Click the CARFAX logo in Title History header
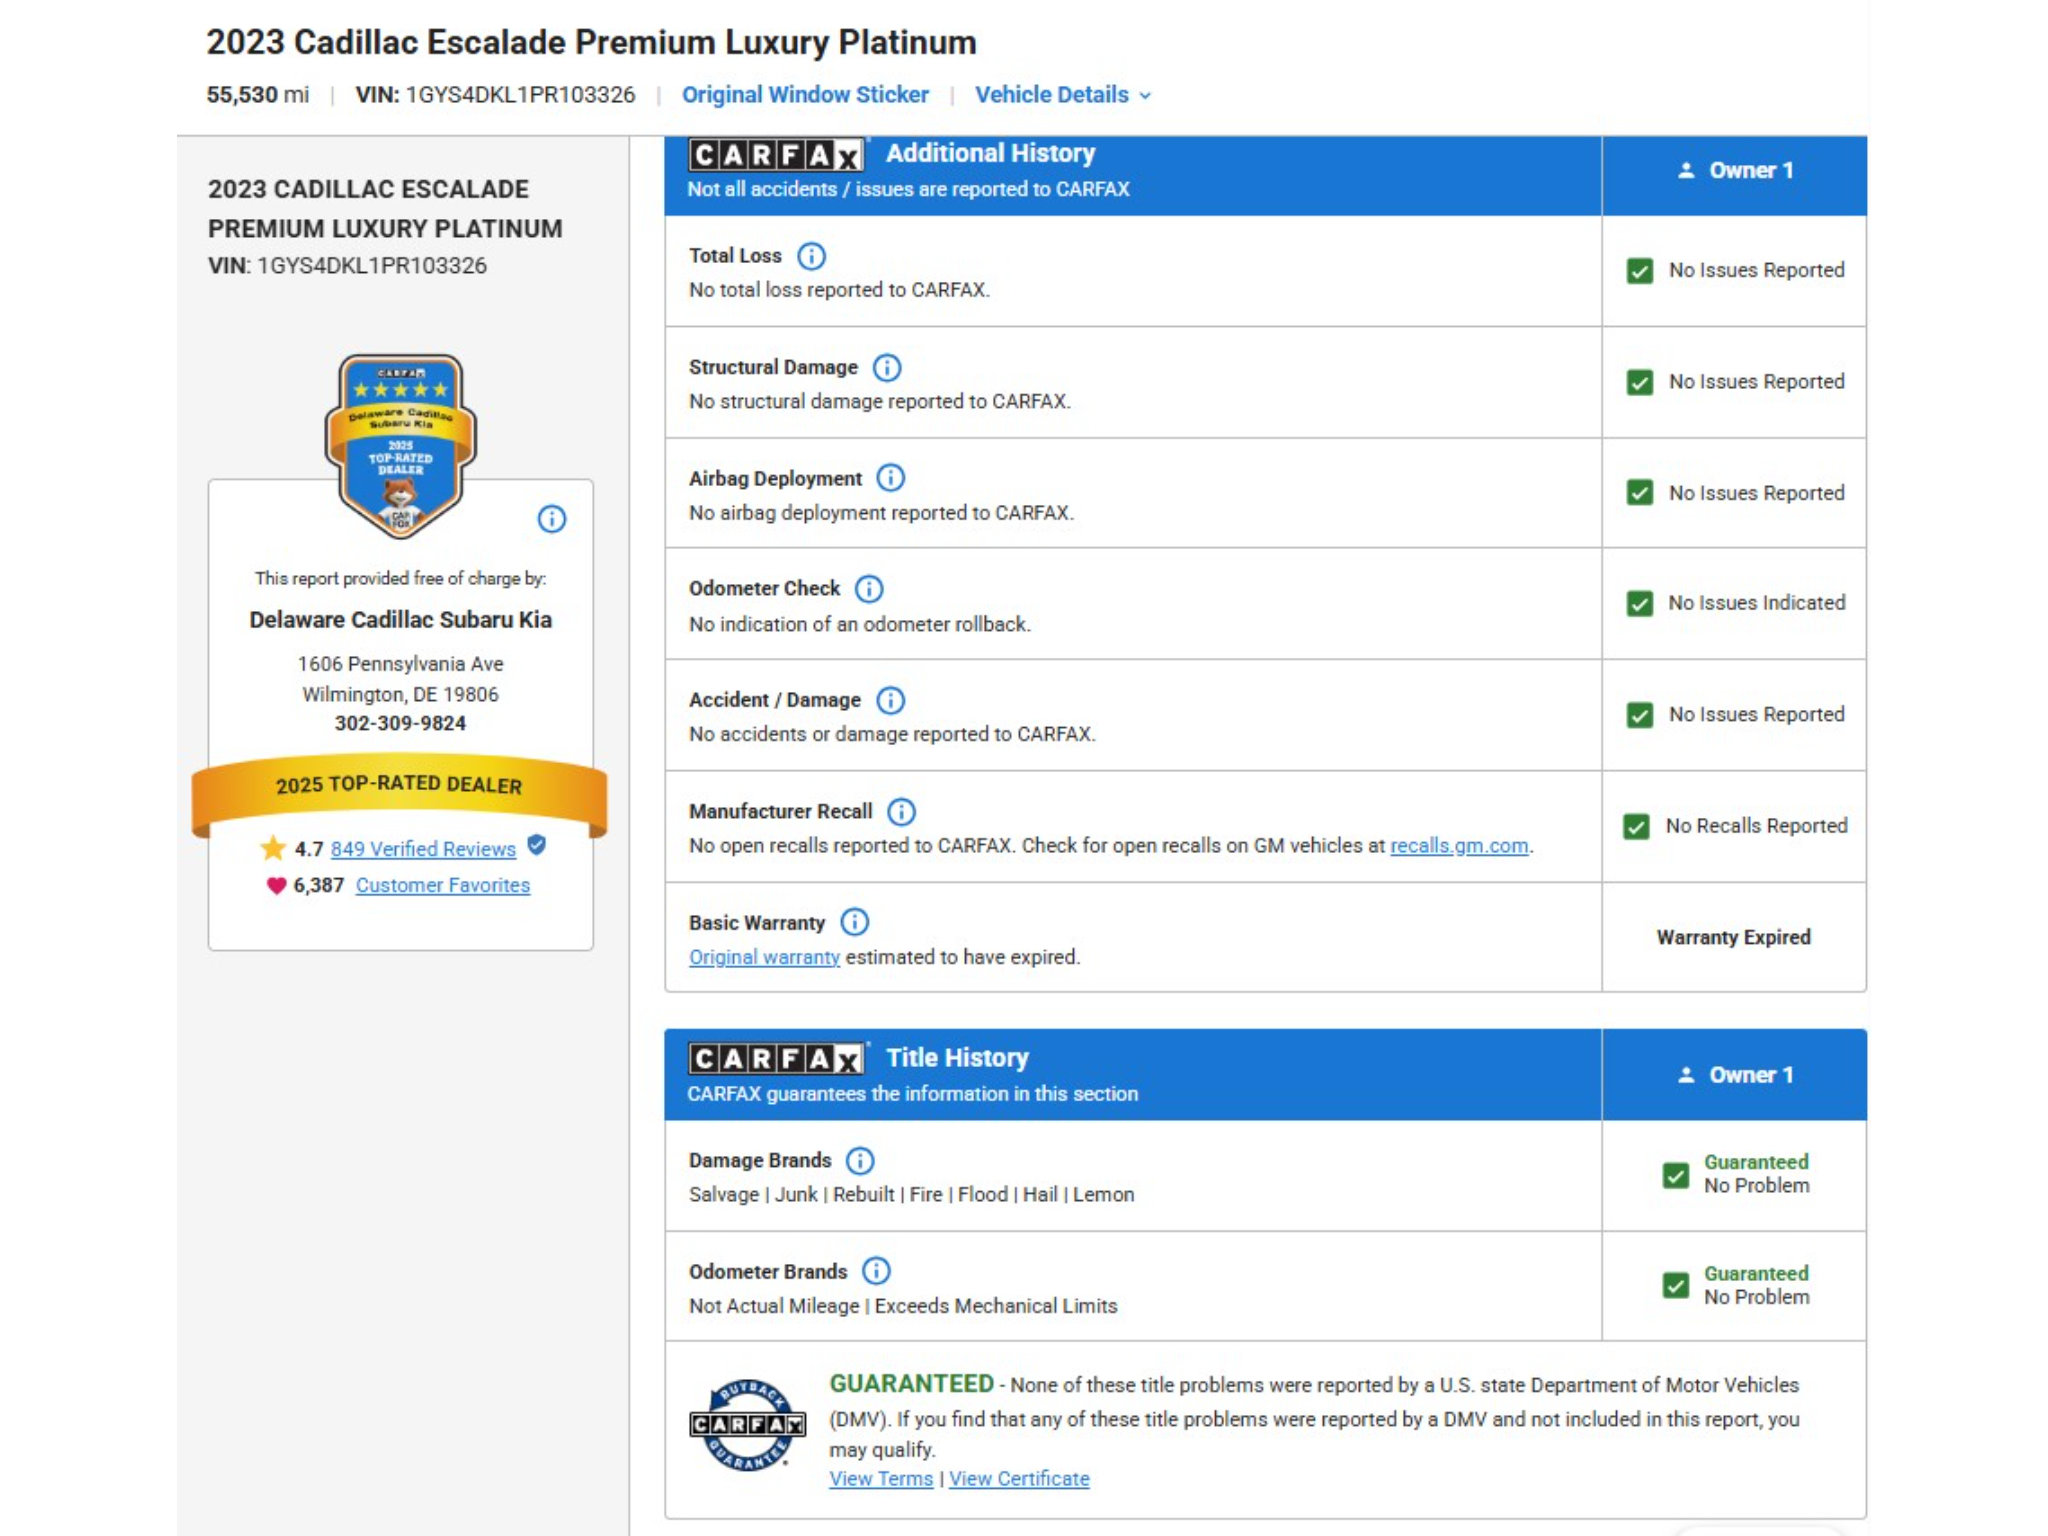2048x1536 pixels. [x=776, y=1059]
